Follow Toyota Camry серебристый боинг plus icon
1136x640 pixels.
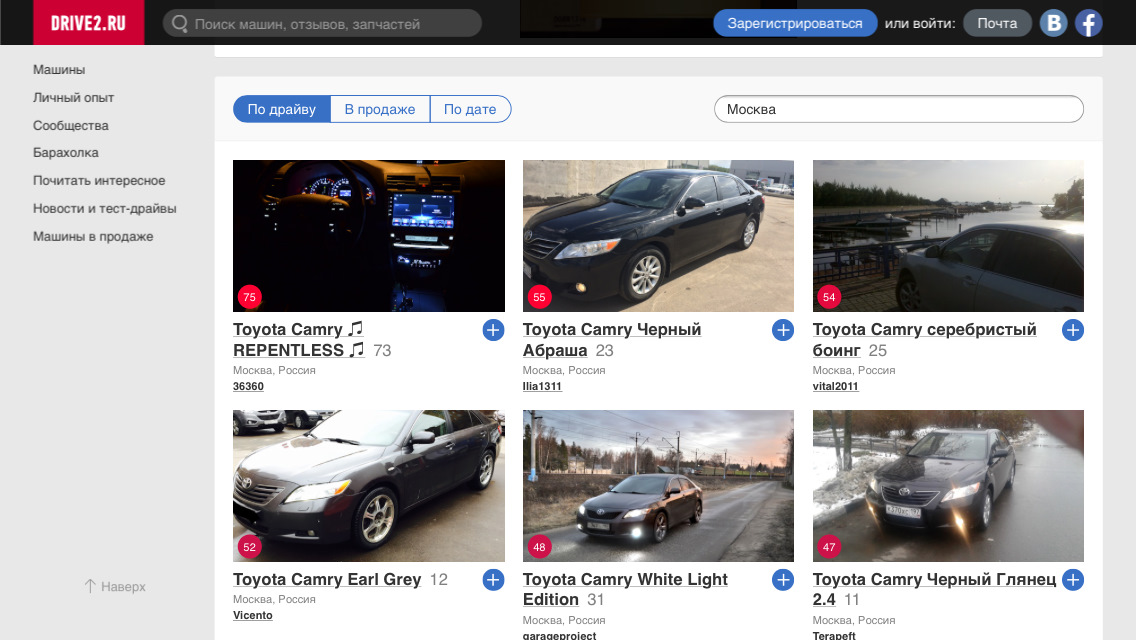point(1072,330)
